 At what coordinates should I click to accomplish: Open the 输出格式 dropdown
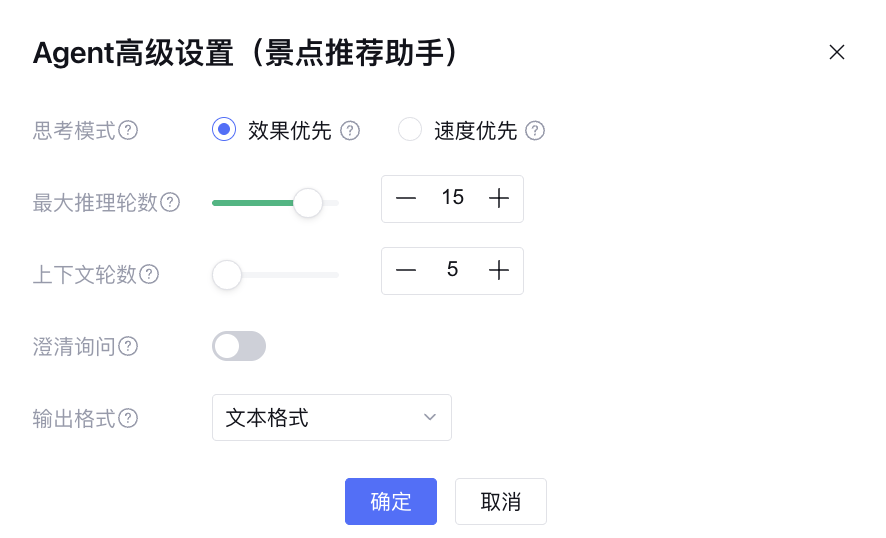click(x=332, y=418)
